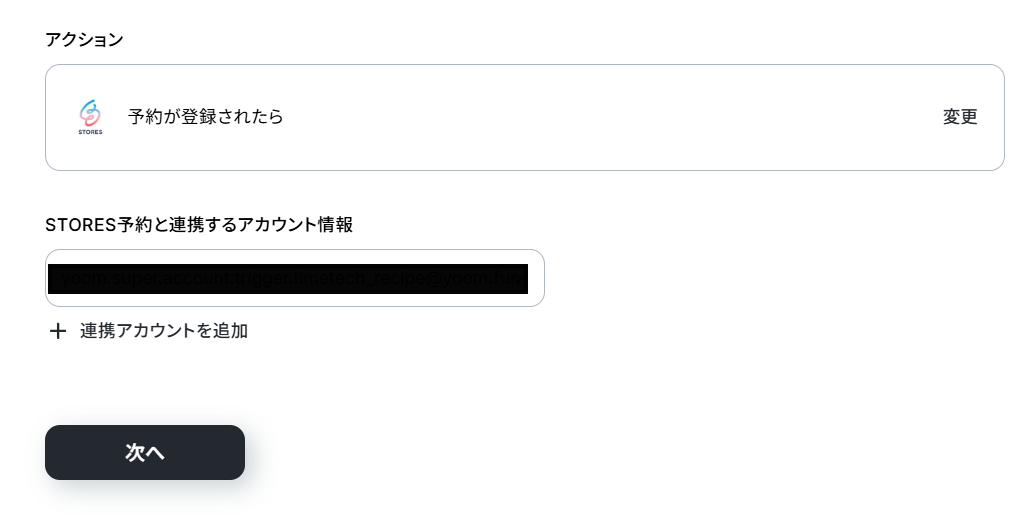The width and height of the screenshot is (1016, 527).
Task: Click 変更 to change the action
Action: pyautogui.click(x=960, y=117)
